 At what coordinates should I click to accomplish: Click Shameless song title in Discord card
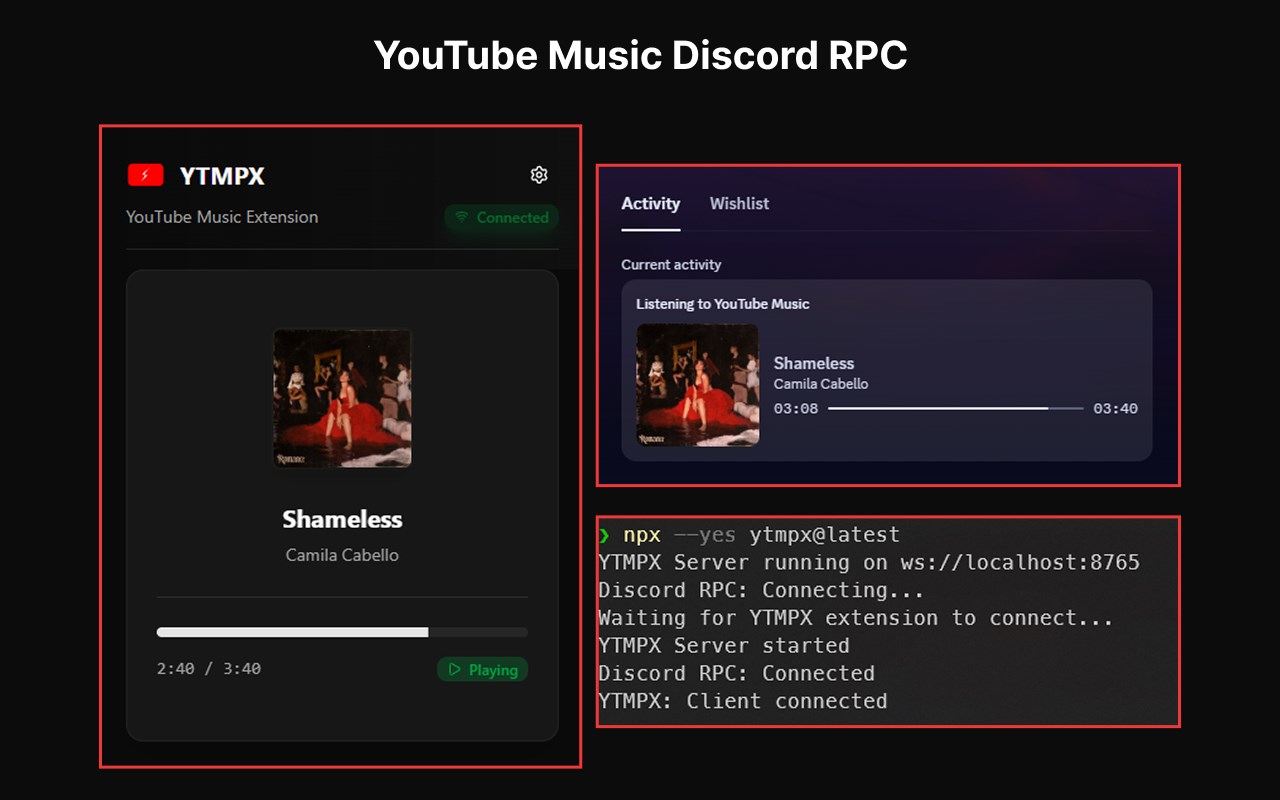(x=814, y=364)
